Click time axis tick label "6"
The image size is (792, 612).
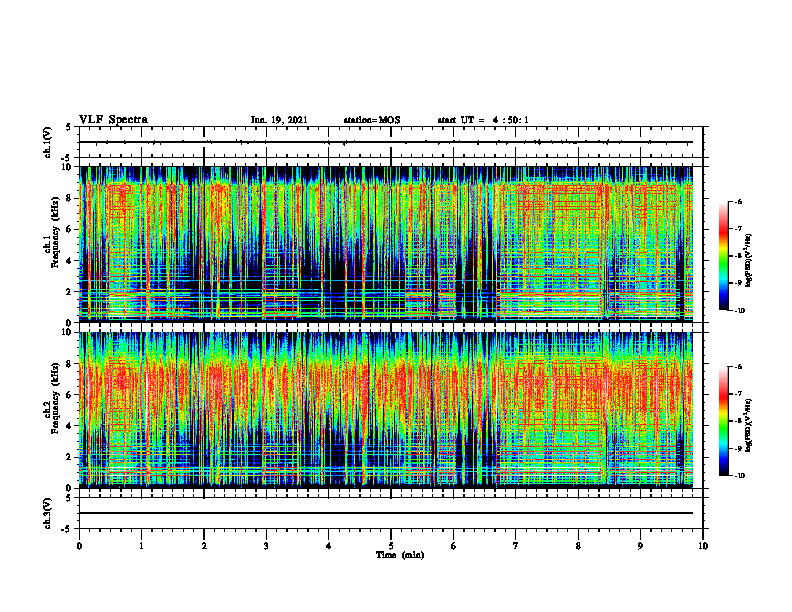pos(454,545)
